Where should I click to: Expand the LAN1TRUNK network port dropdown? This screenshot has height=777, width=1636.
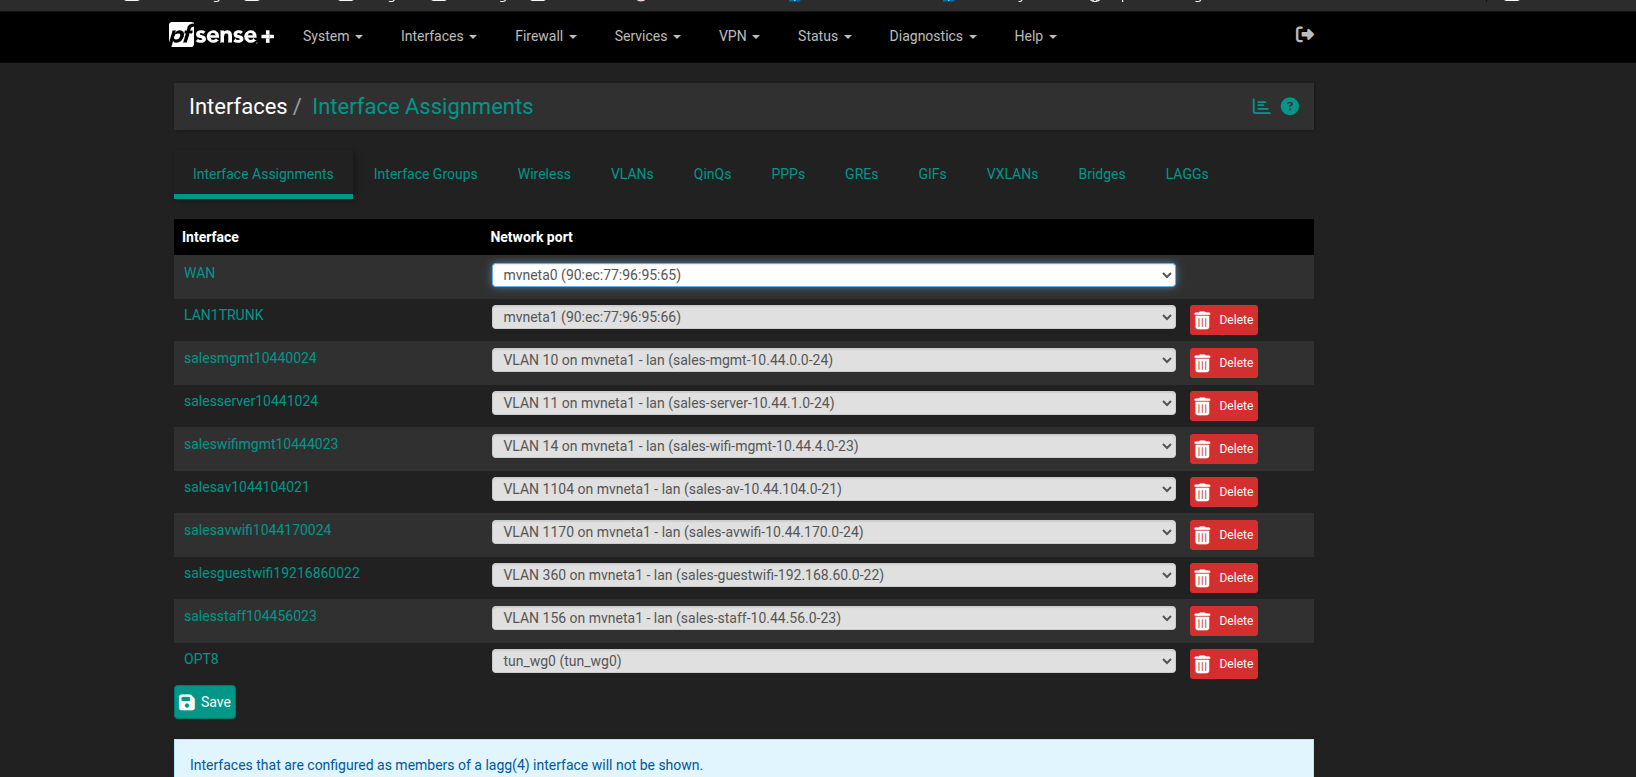[x=833, y=317]
